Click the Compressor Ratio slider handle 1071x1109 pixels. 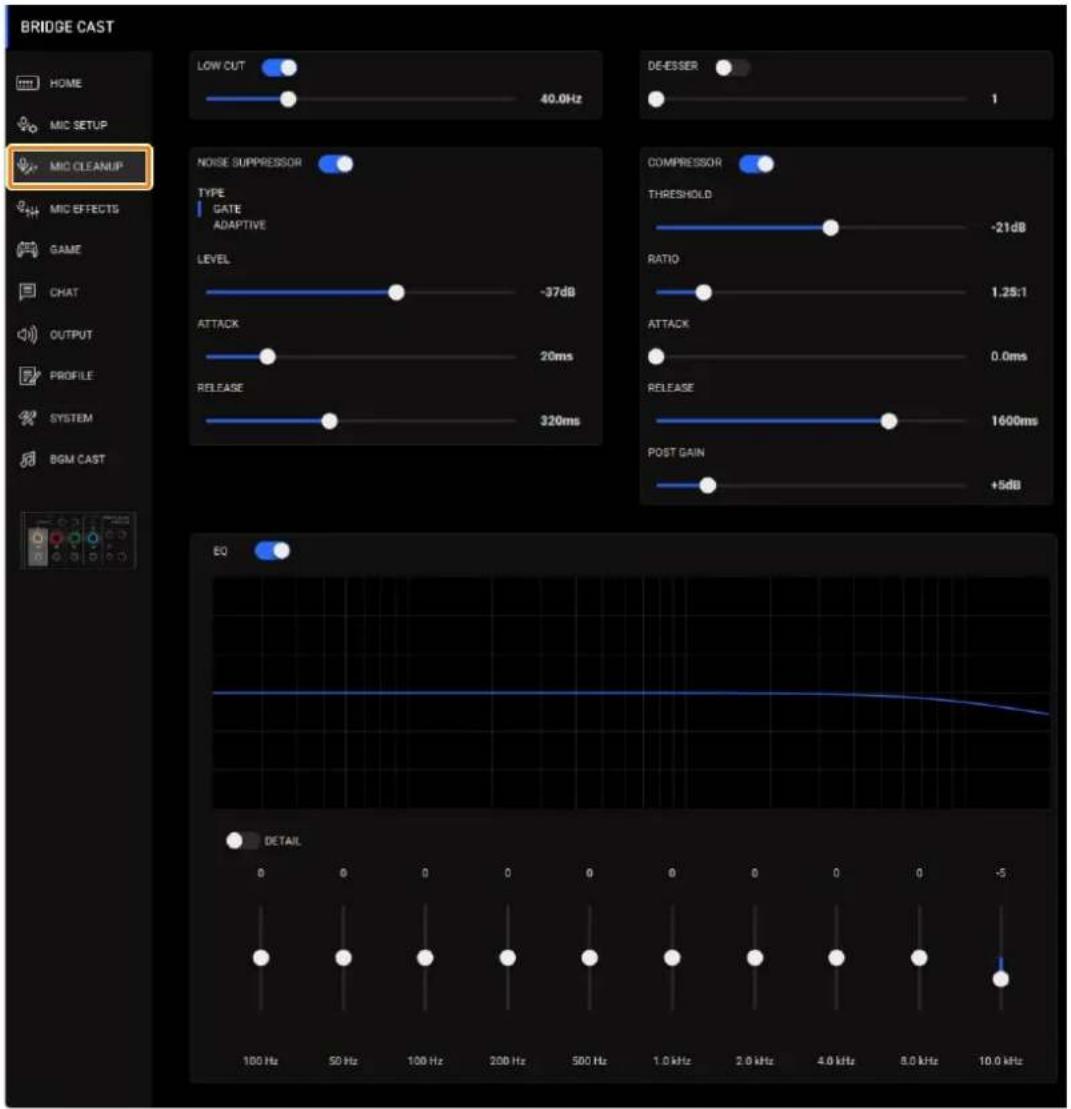(x=704, y=292)
